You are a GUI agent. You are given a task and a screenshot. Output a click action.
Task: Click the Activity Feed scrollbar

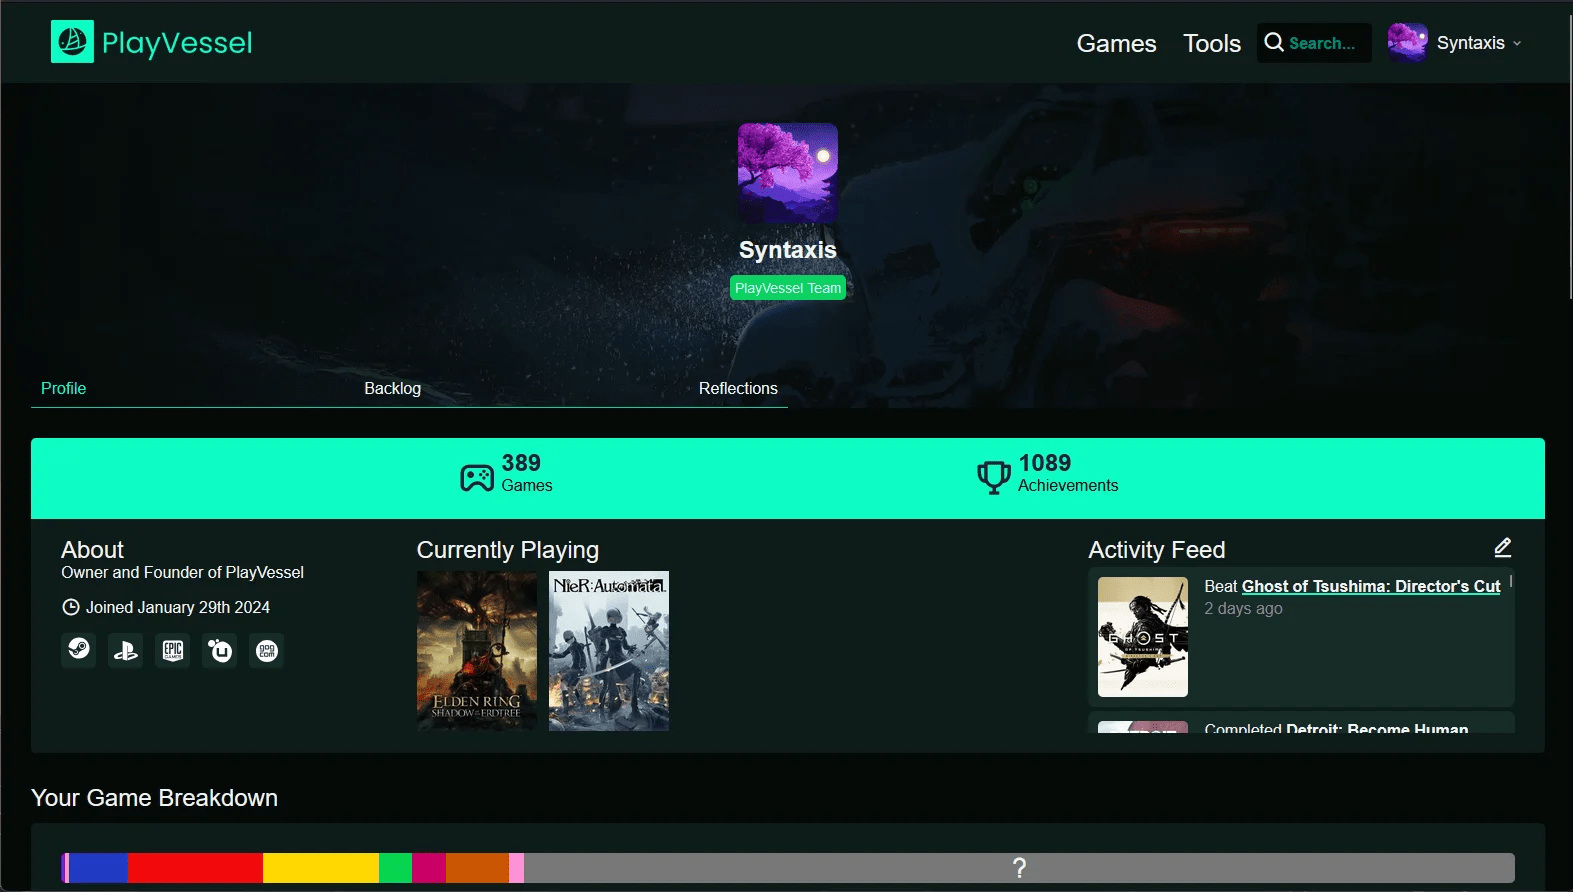click(1511, 581)
